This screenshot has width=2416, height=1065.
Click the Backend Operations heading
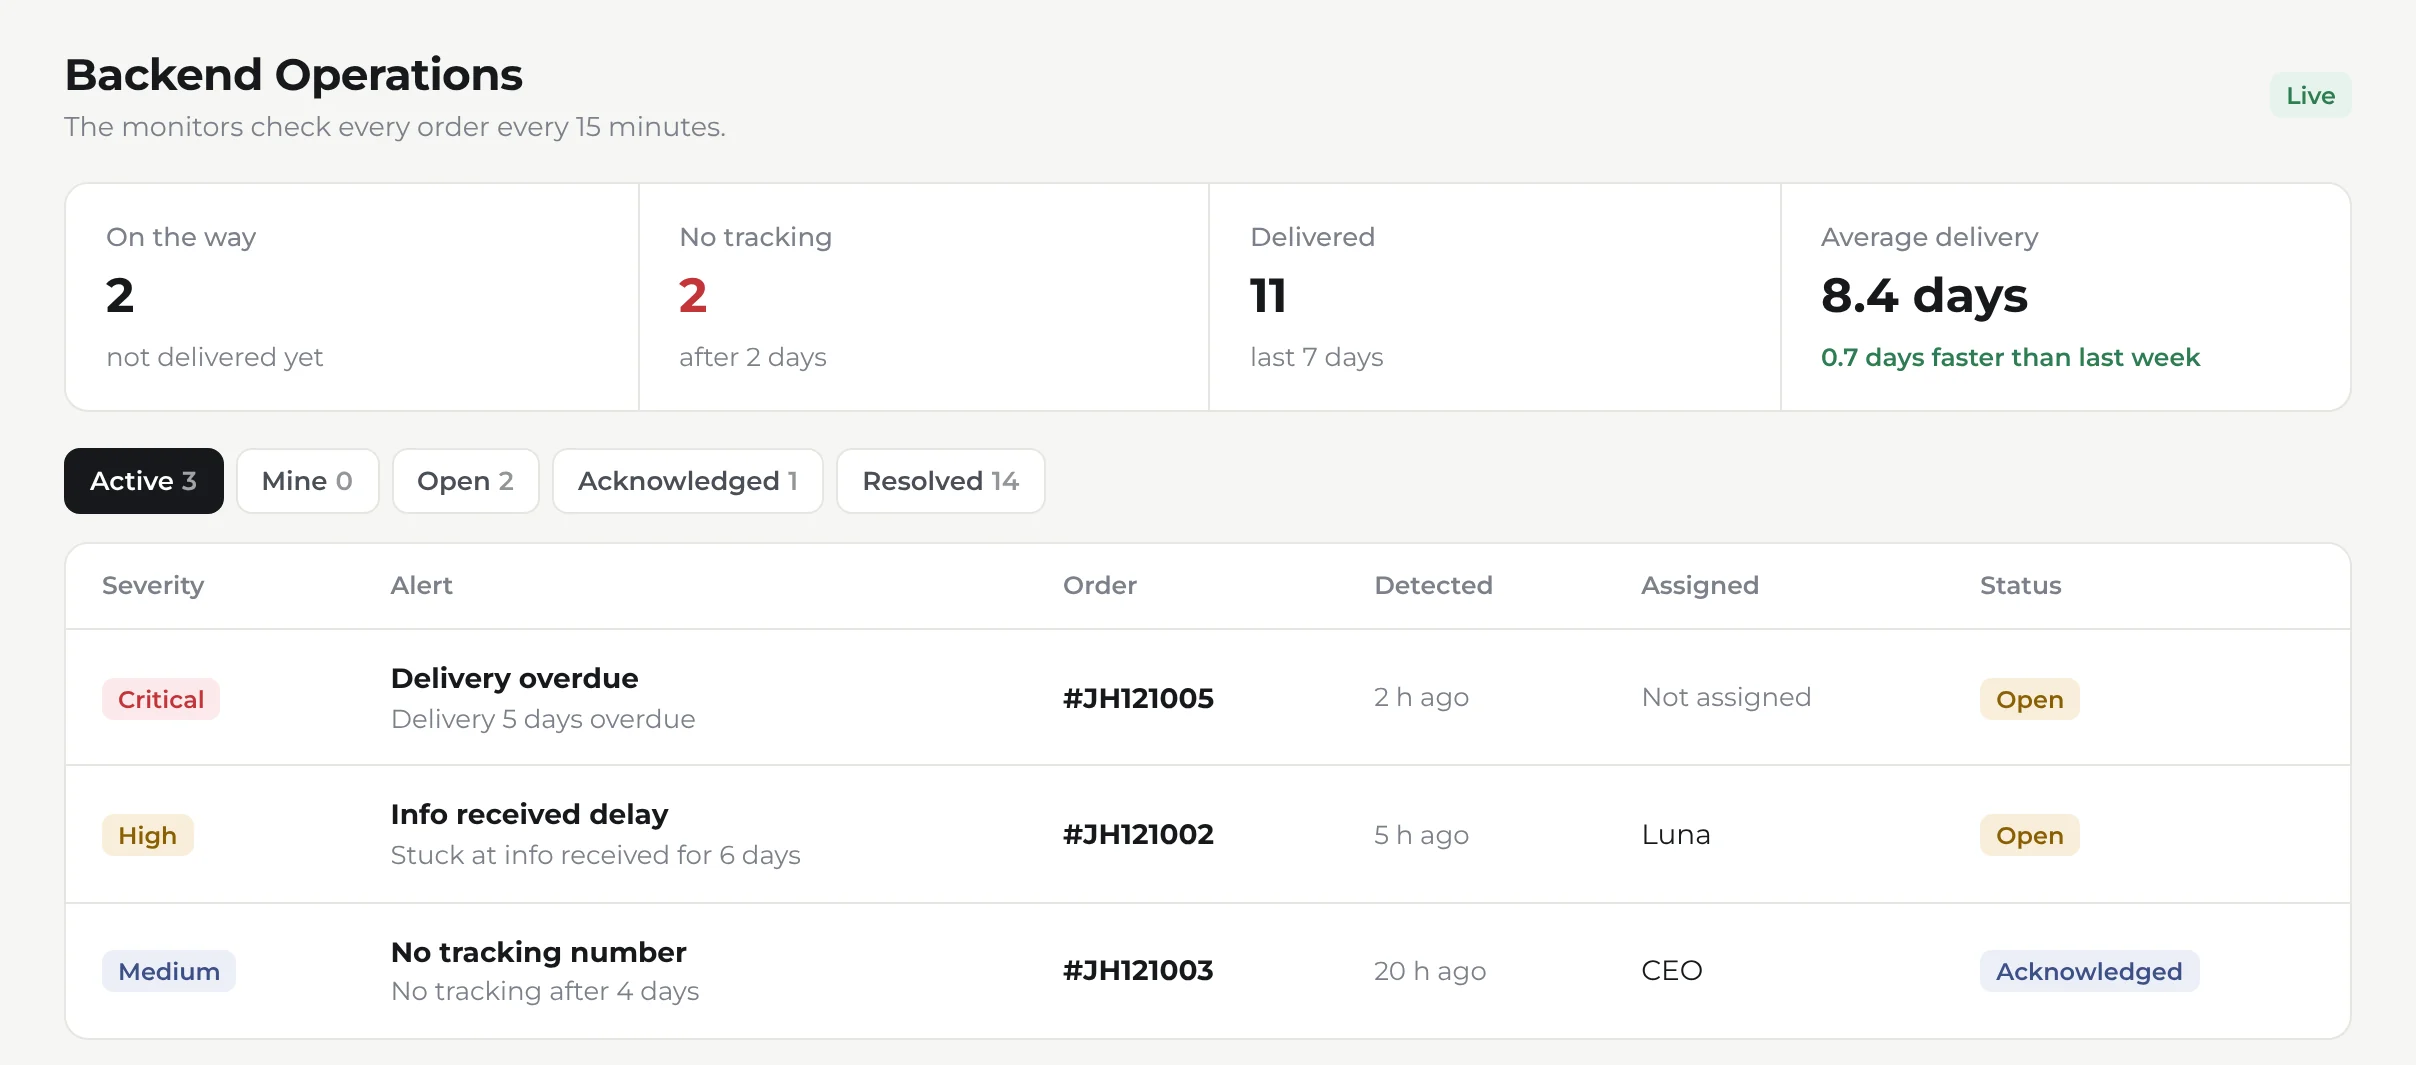294,75
